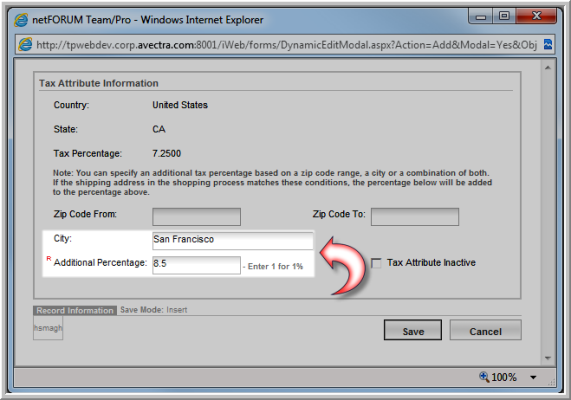Click the Internet Explorer title bar icon
The height and width of the screenshot is (400, 571).
[21, 20]
